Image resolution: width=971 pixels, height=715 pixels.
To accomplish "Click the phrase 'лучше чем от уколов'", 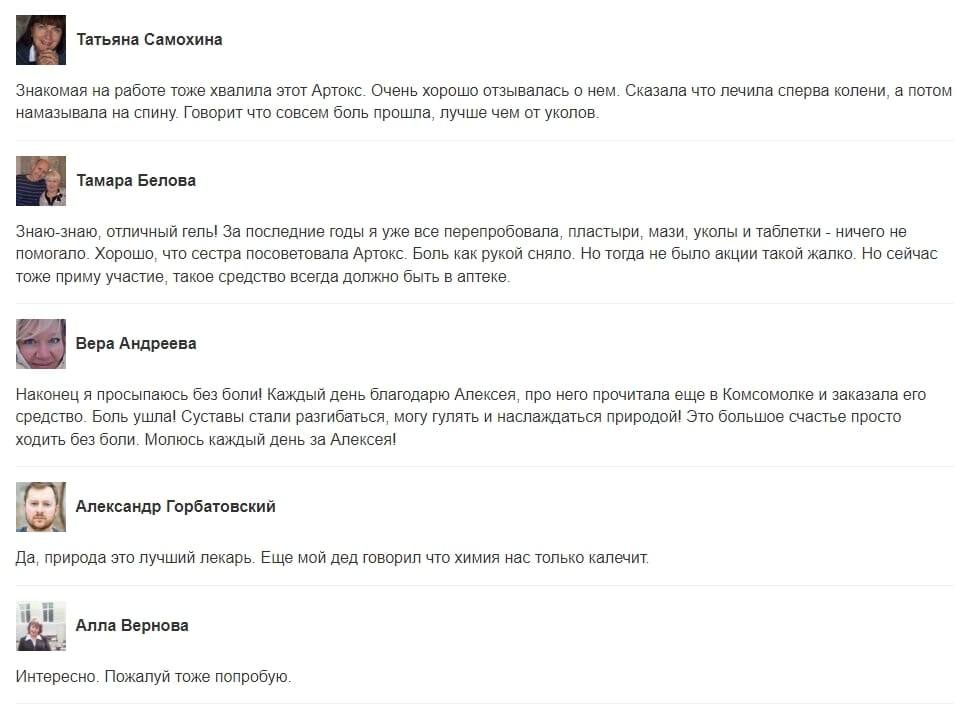I will pyautogui.click(x=519, y=113).
